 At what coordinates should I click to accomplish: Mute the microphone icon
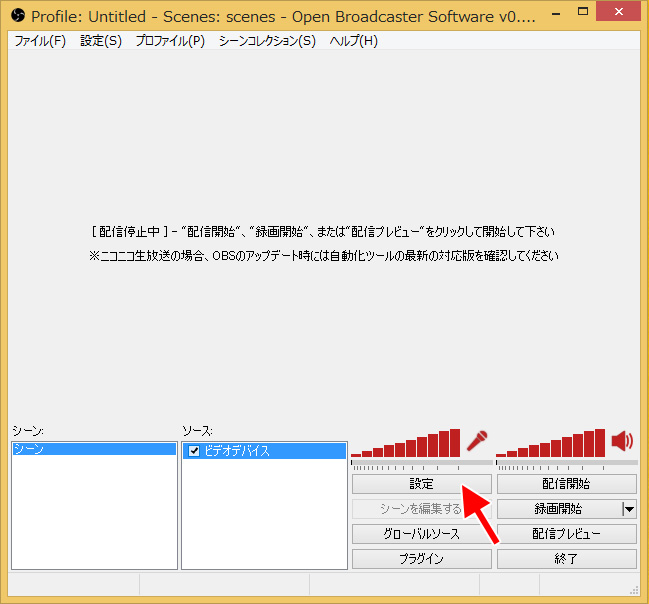477,441
